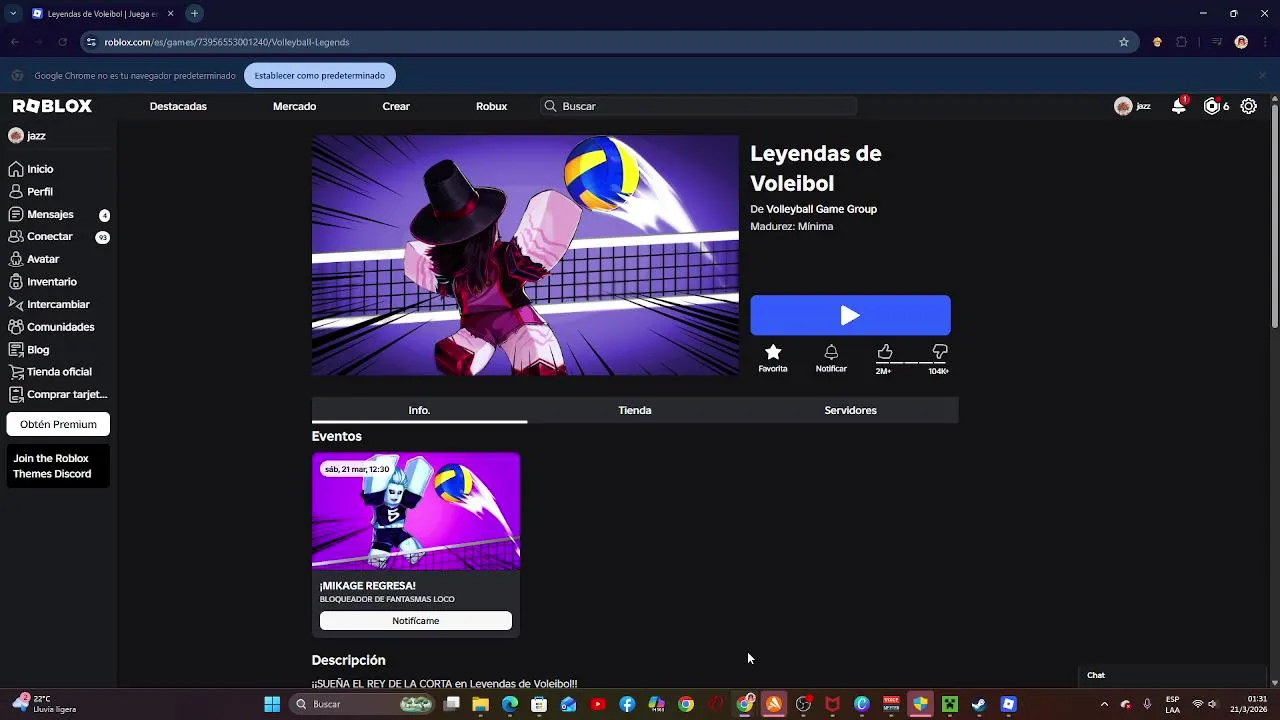1280x720 pixels.
Task: Show hidden tray icons chevron
Action: [1104, 704]
